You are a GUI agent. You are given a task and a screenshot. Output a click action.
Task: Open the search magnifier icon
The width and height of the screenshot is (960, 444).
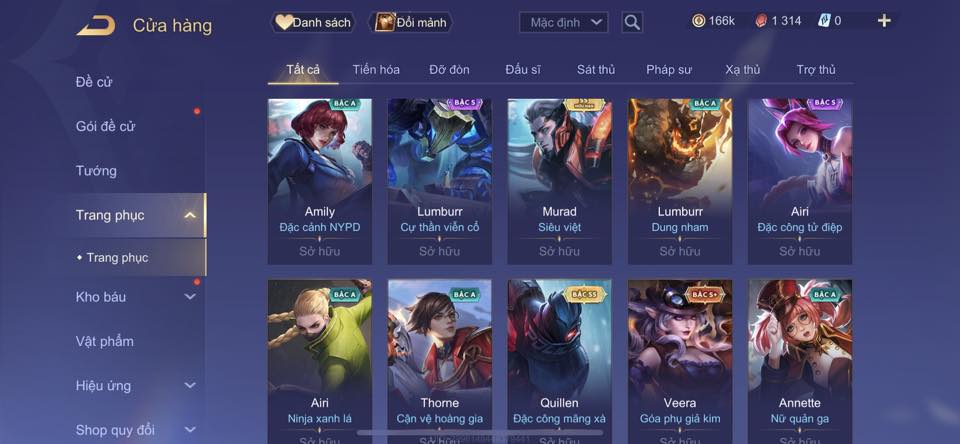point(632,23)
